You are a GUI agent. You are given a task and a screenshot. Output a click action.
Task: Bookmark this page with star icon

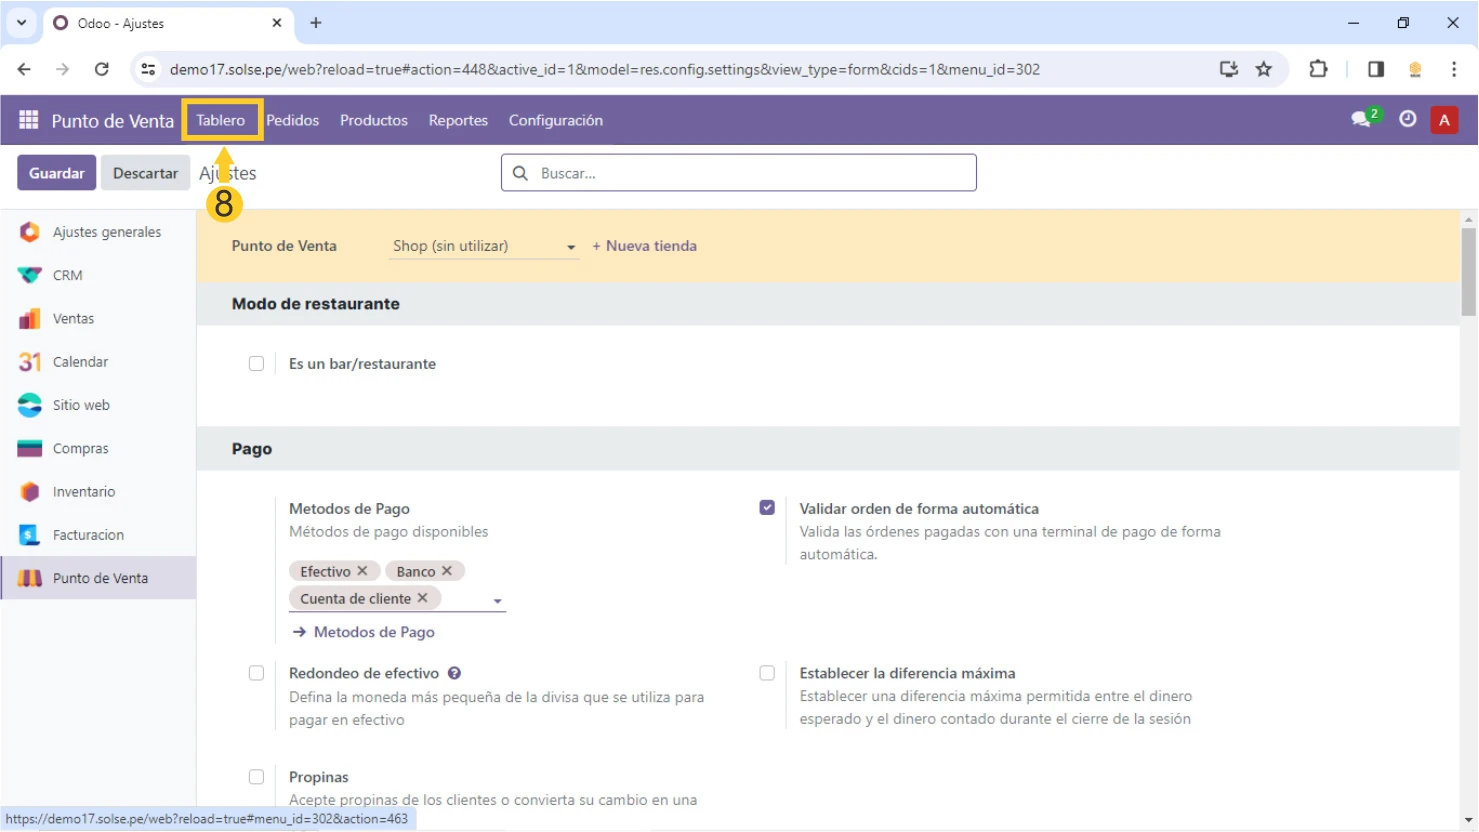1264,69
